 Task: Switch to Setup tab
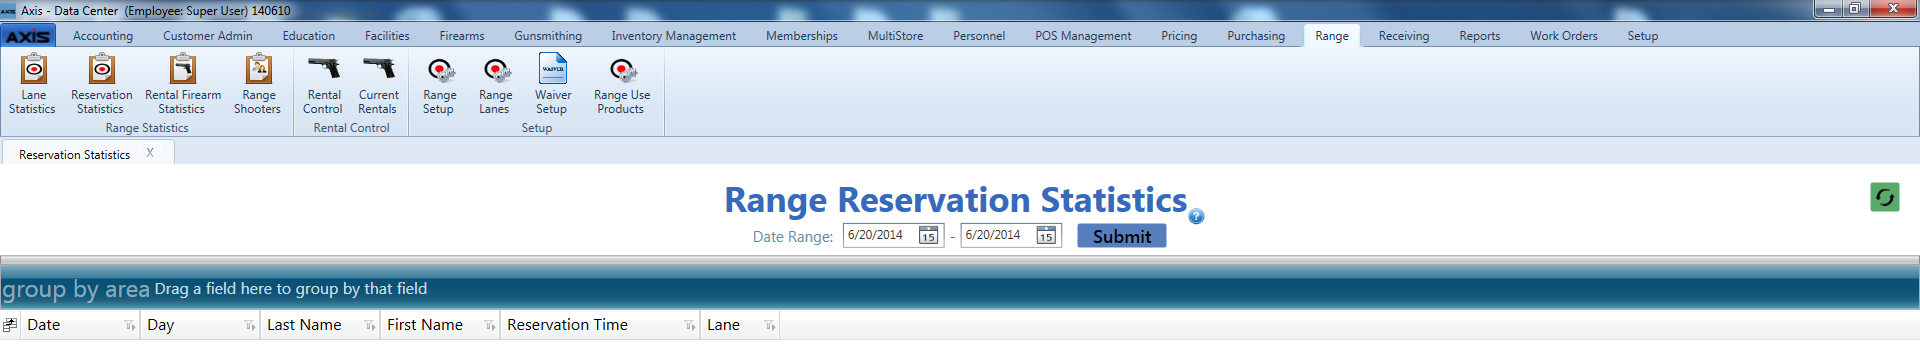1643,36
